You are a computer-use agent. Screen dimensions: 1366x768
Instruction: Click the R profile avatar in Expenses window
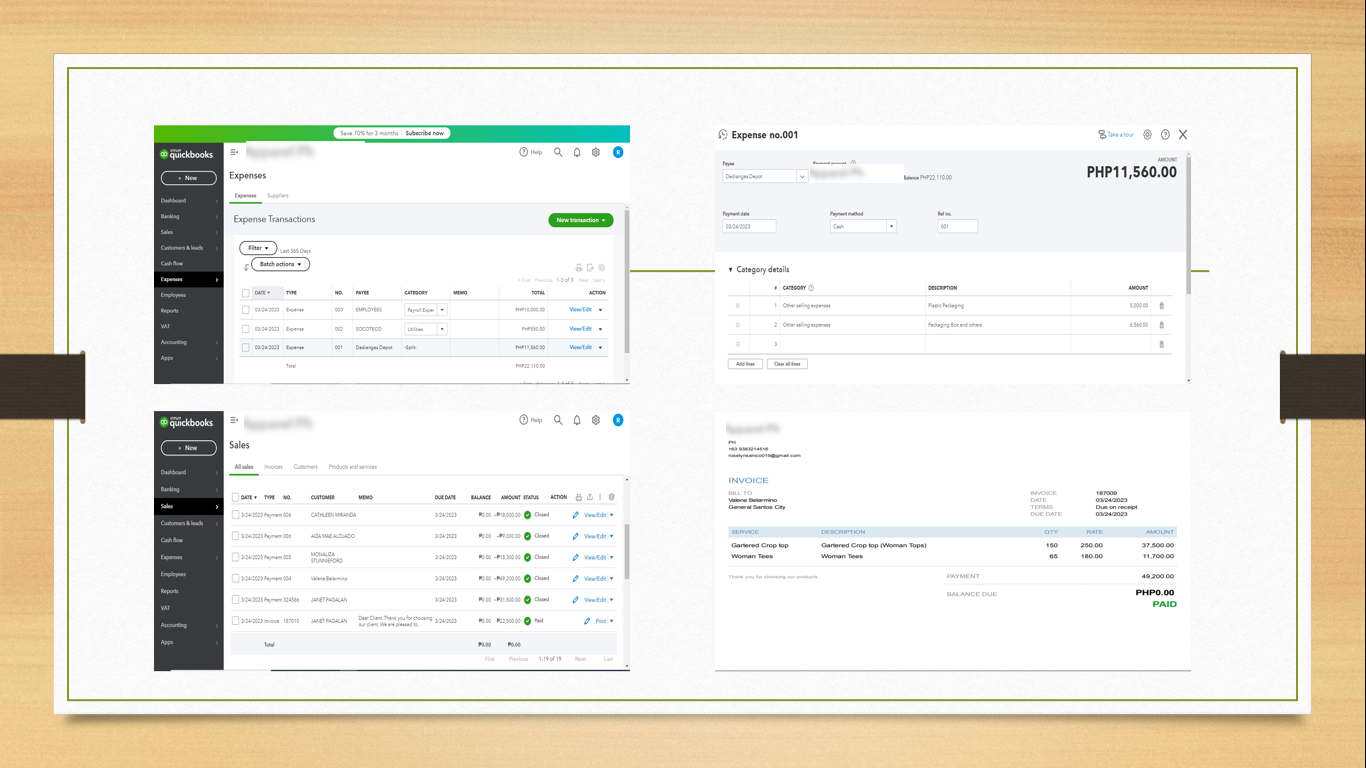(x=618, y=152)
